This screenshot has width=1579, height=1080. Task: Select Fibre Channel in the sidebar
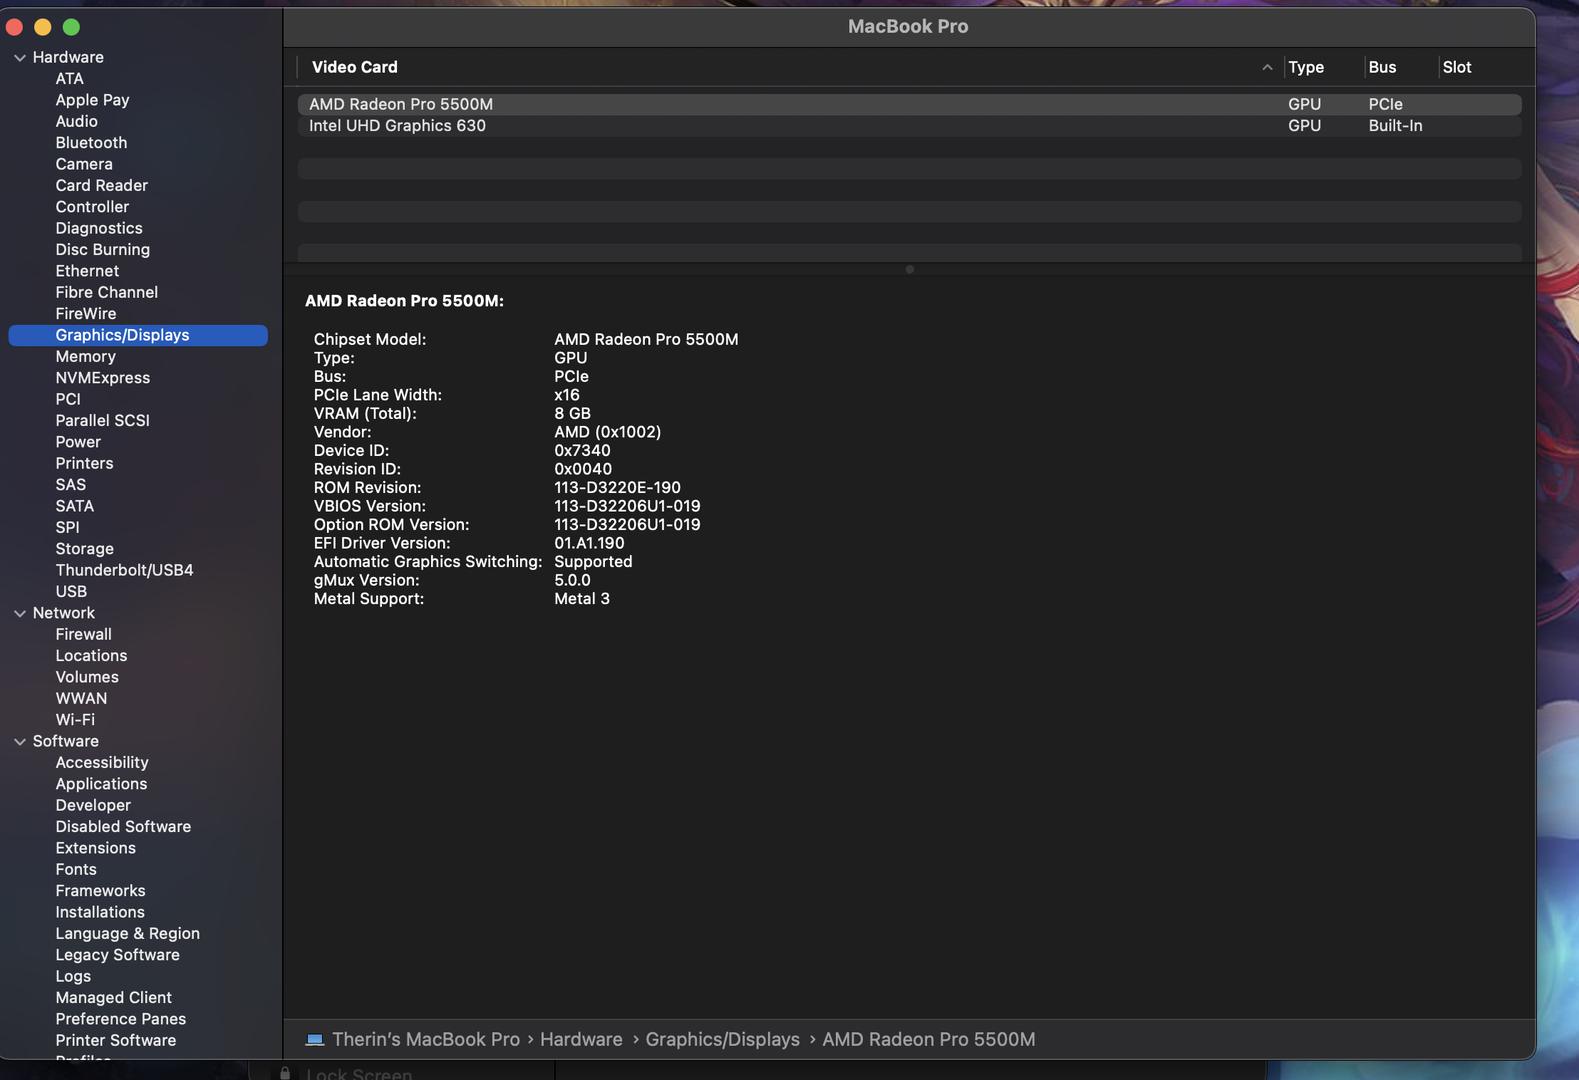pos(106,292)
